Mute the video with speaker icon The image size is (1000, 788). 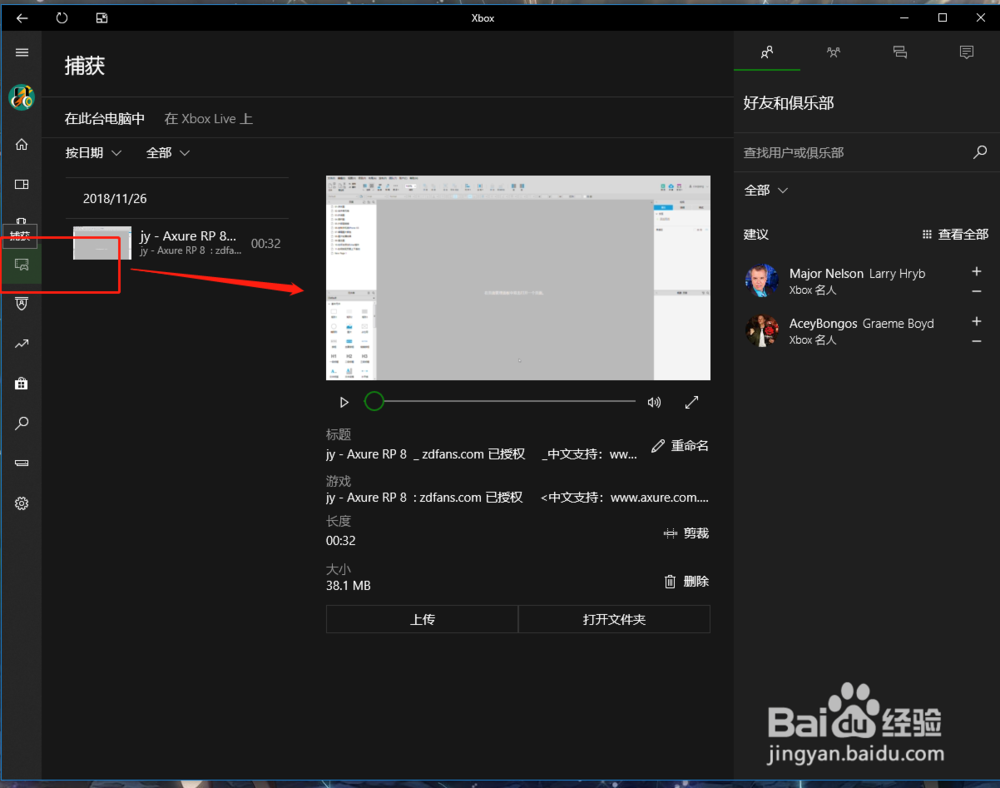tap(654, 402)
